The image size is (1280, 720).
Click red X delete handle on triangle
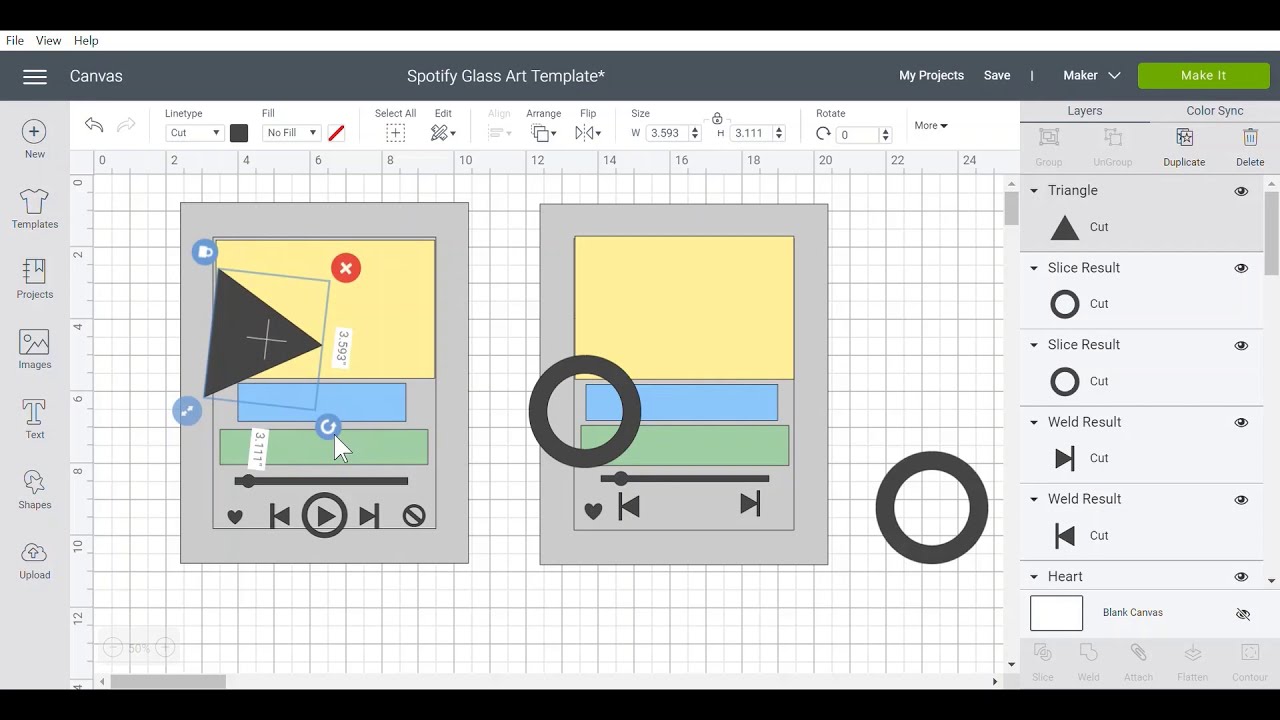click(x=346, y=268)
